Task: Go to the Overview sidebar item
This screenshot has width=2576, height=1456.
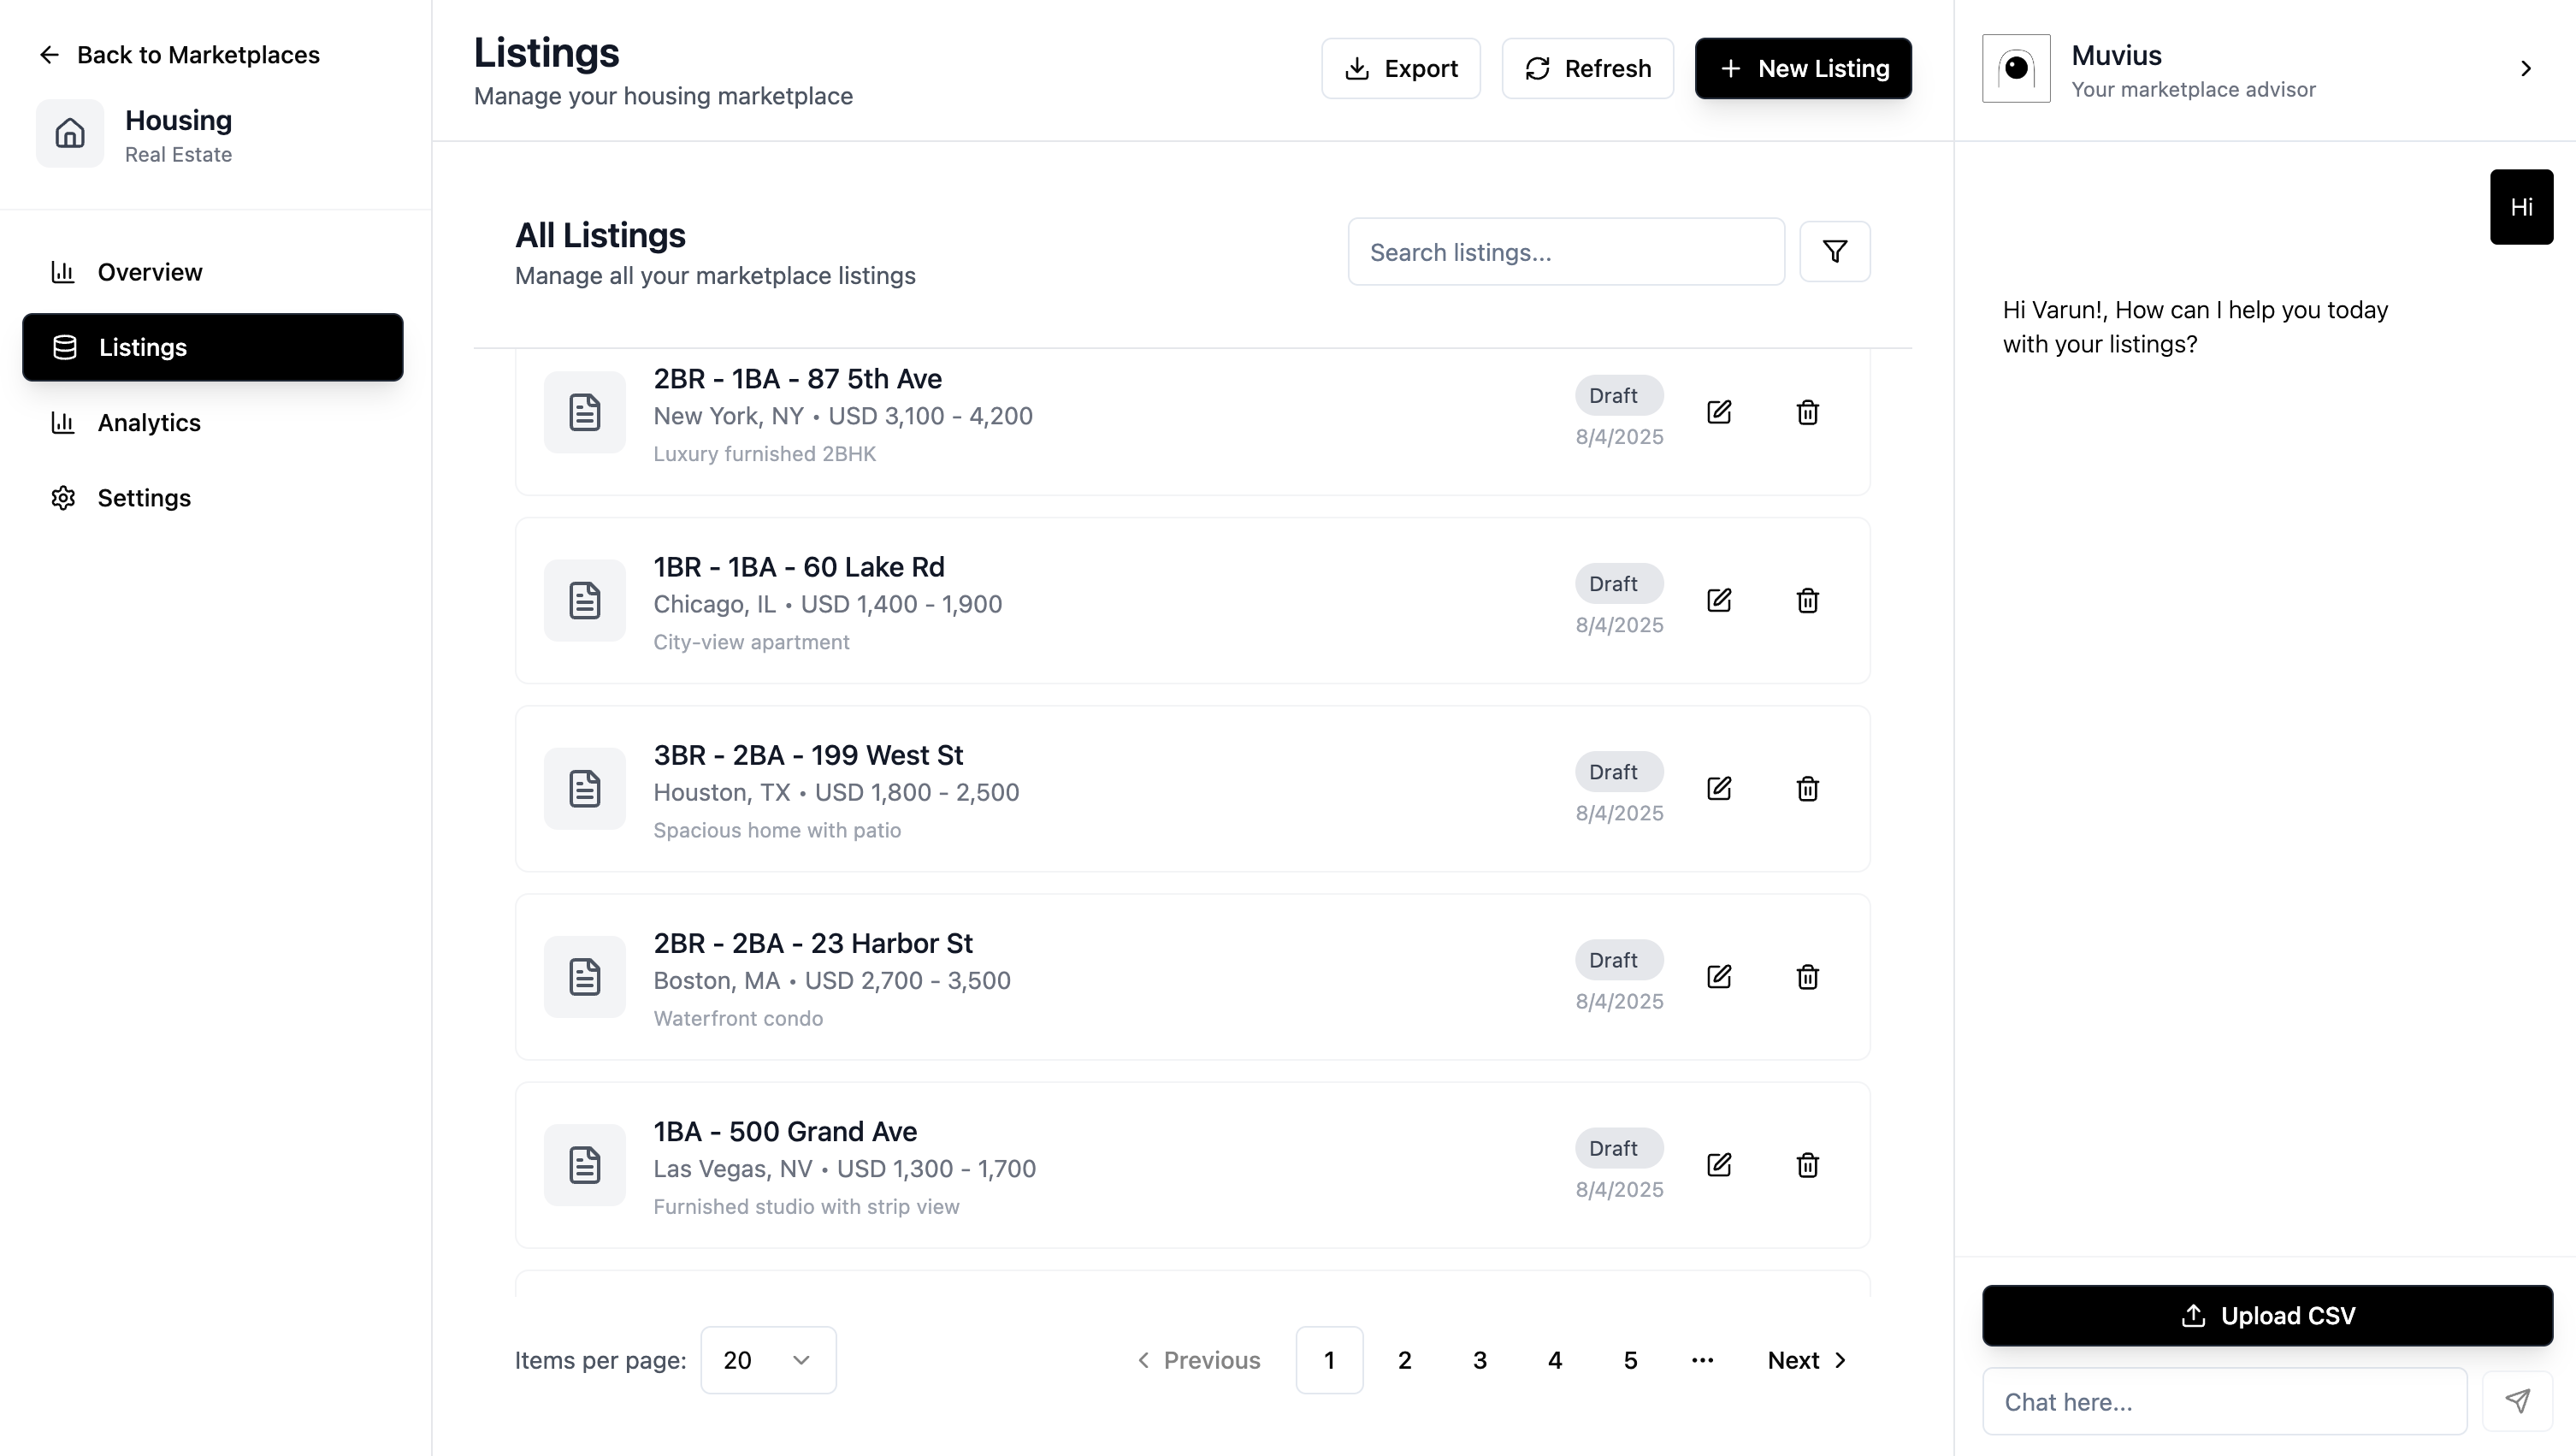Action: 149,272
